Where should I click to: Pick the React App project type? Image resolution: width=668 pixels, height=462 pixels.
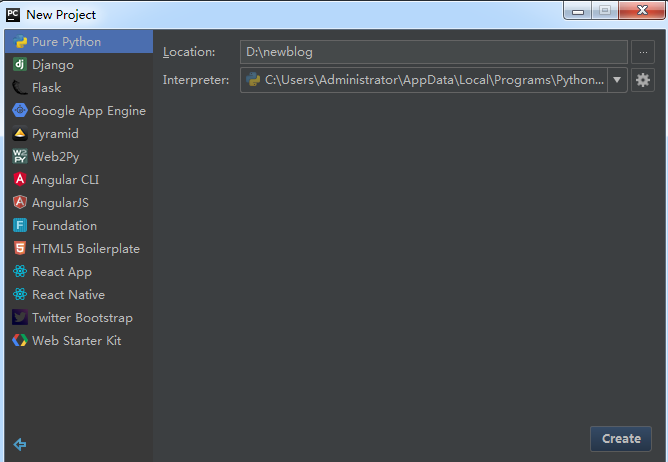click(x=61, y=272)
